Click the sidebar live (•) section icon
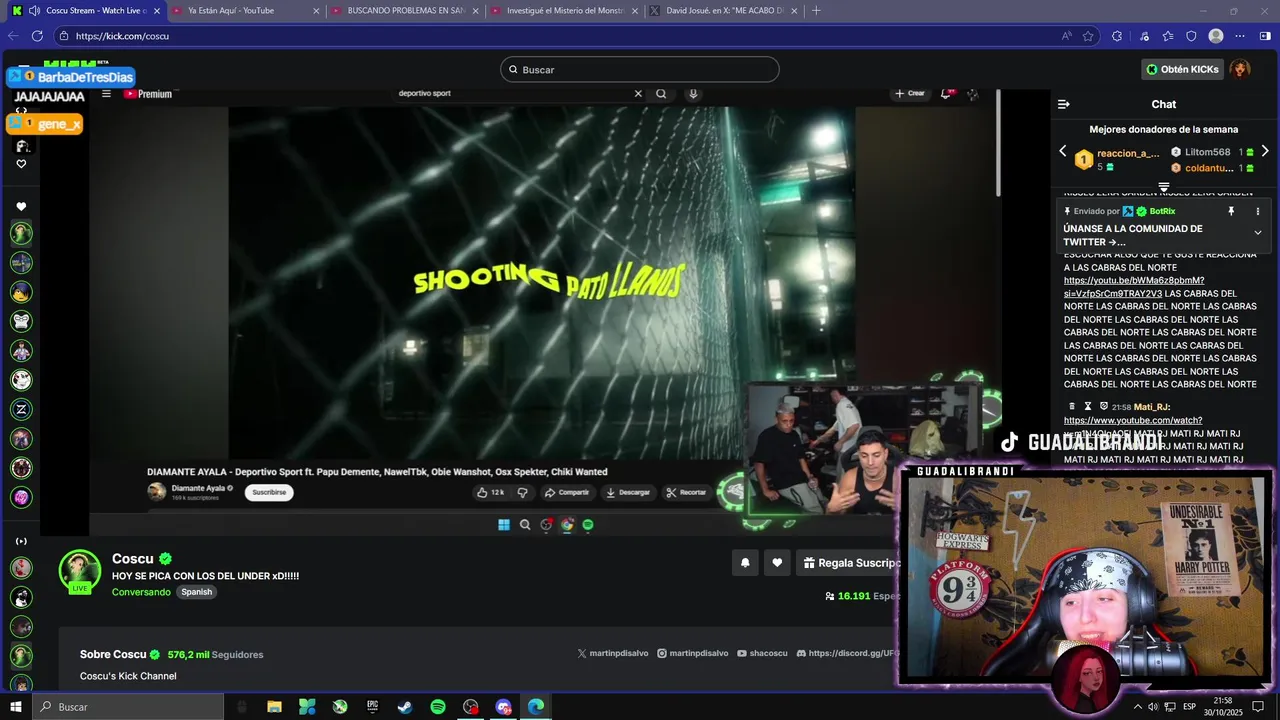 [x=21, y=541]
